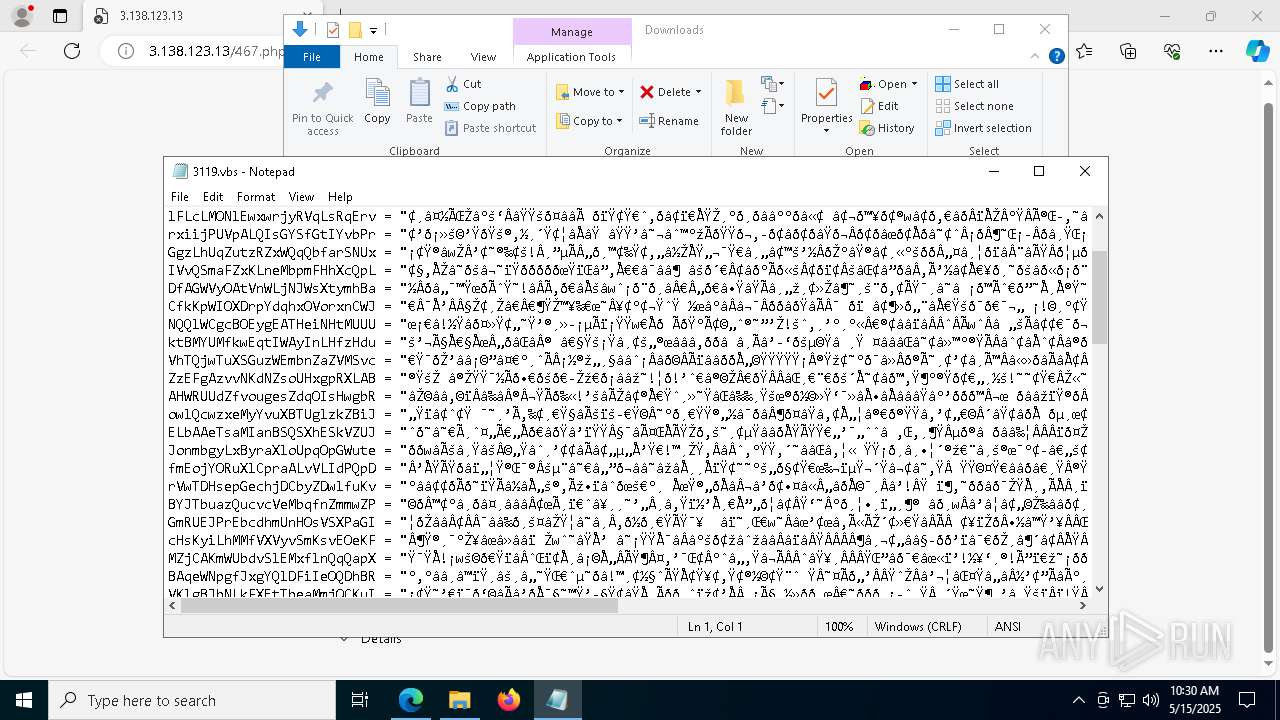Image resolution: width=1280 pixels, height=720 pixels.
Task: Expand the New item dropdown in New group
Action: (771, 84)
